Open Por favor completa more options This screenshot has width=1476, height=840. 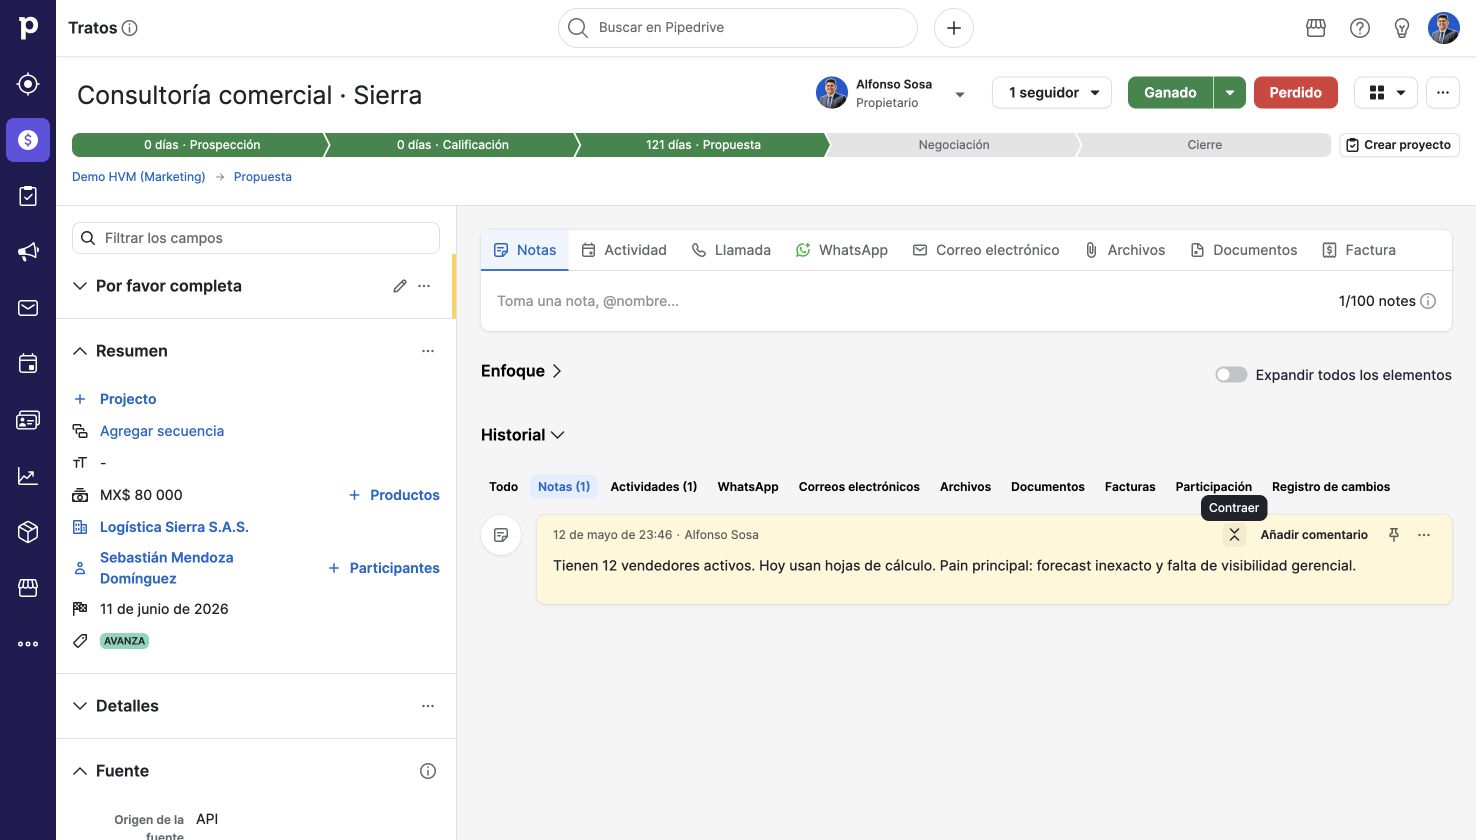coord(424,286)
